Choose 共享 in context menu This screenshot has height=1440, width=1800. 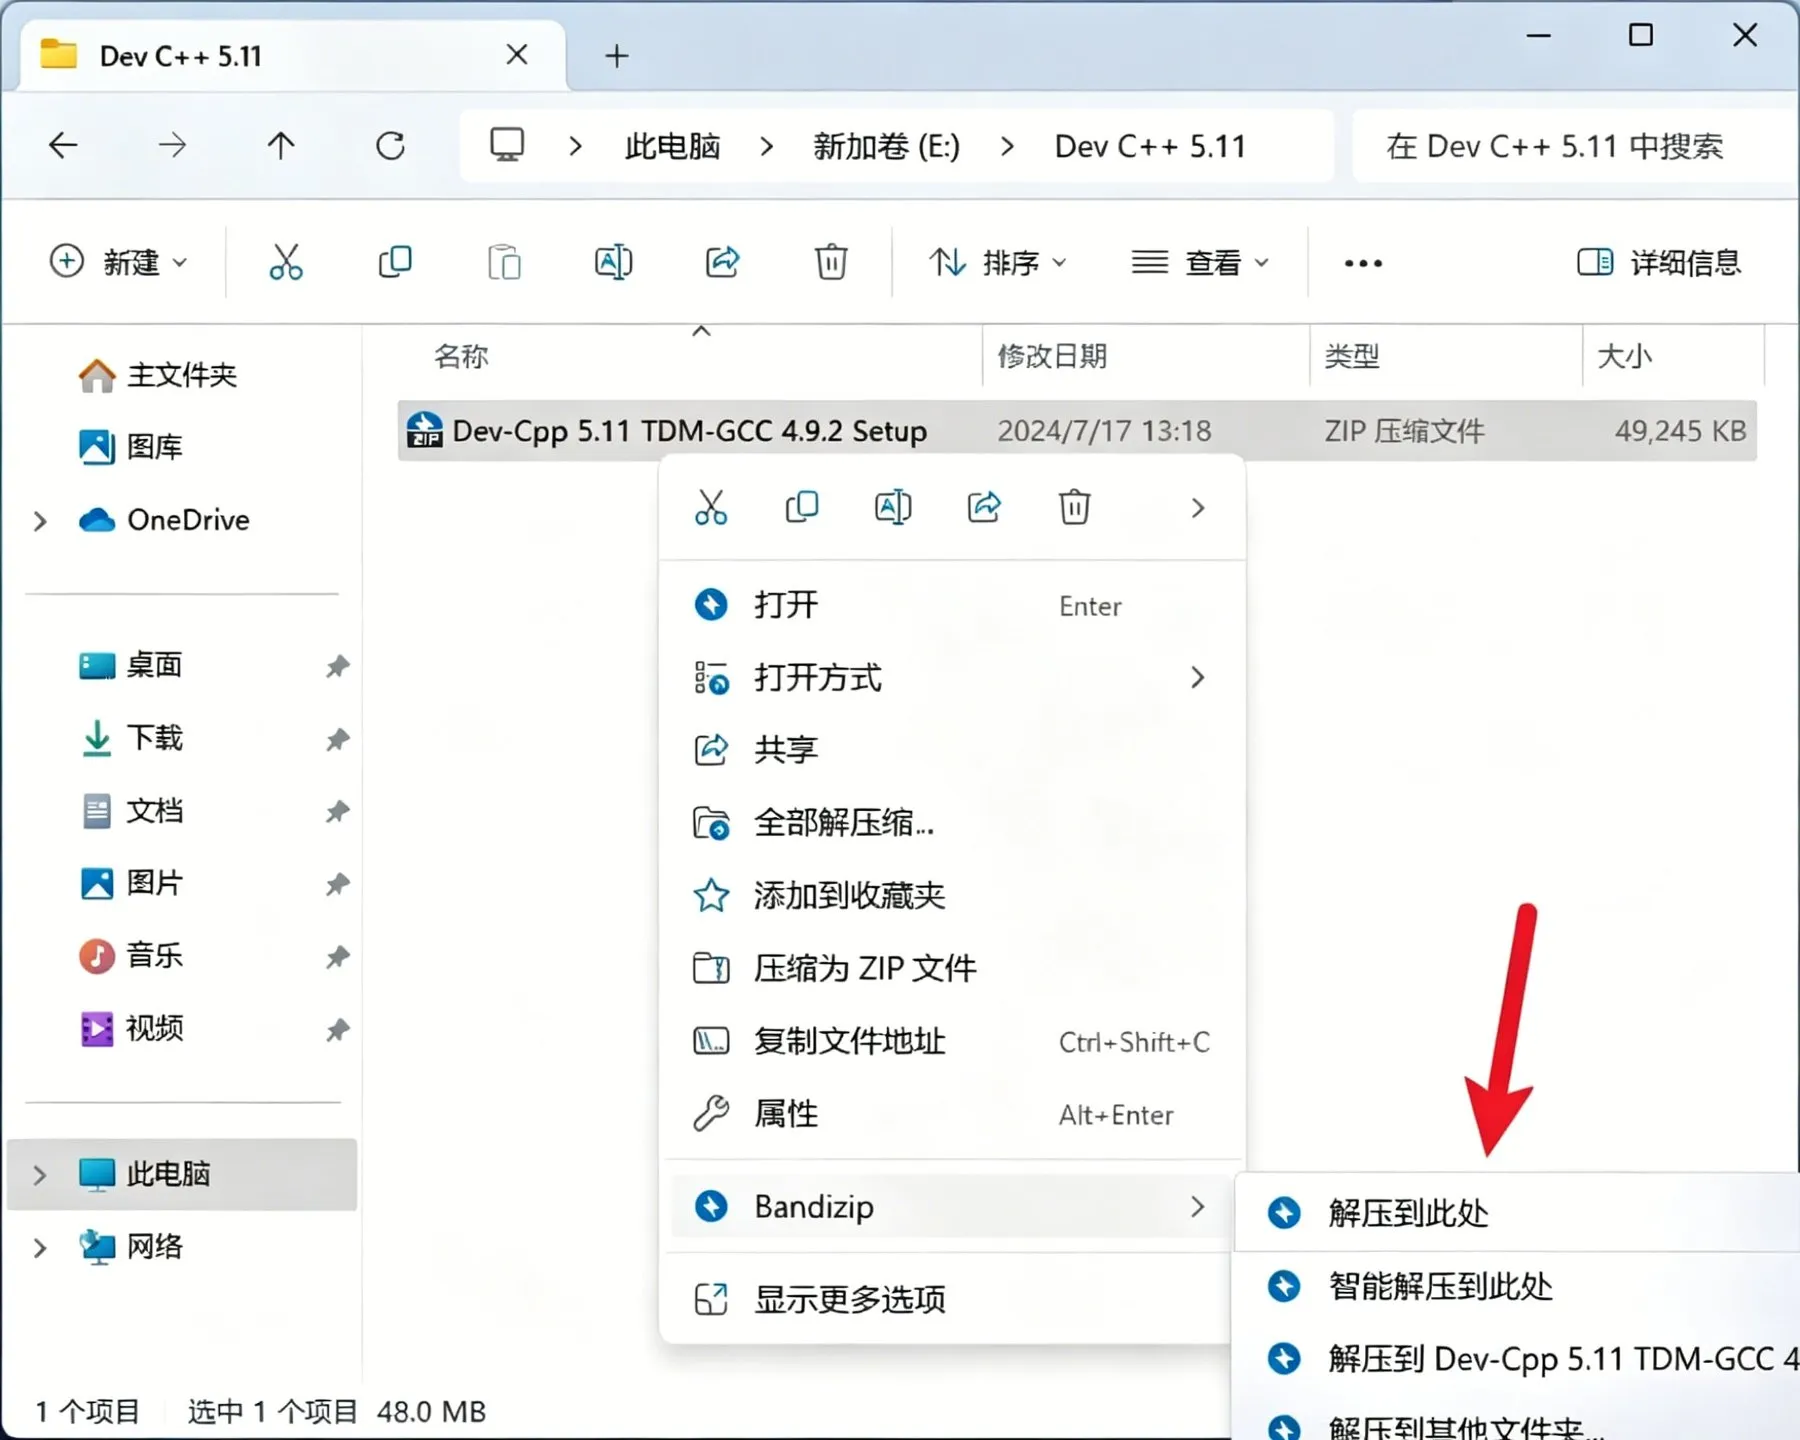(x=952, y=750)
